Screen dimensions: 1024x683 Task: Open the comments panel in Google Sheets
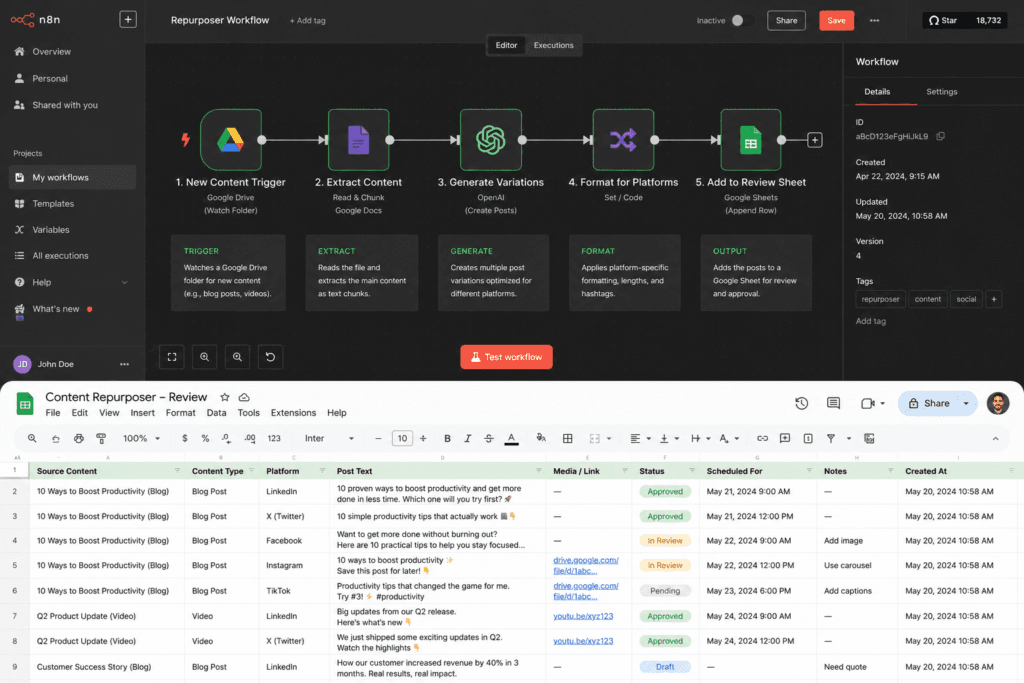click(833, 403)
